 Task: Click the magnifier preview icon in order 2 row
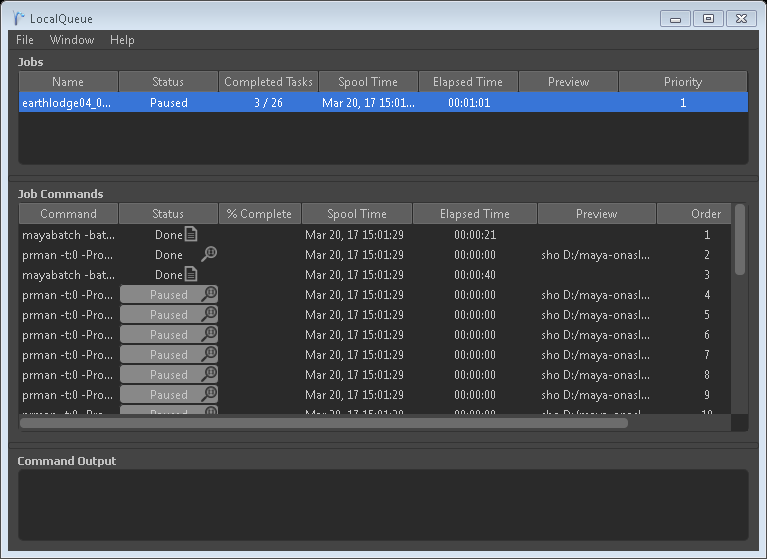click(209, 254)
